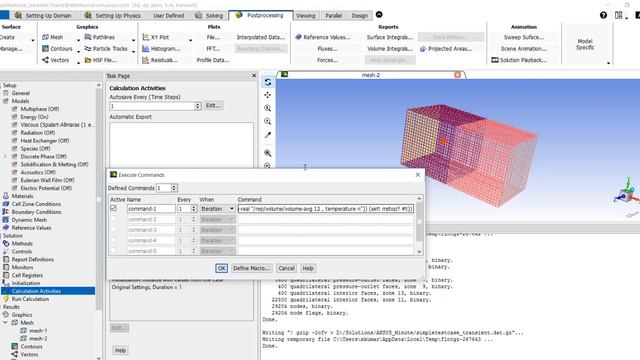The width and height of the screenshot is (640, 360).
Task: Adjust Autosave Every time steps stepper
Action: [x=198, y=106]
